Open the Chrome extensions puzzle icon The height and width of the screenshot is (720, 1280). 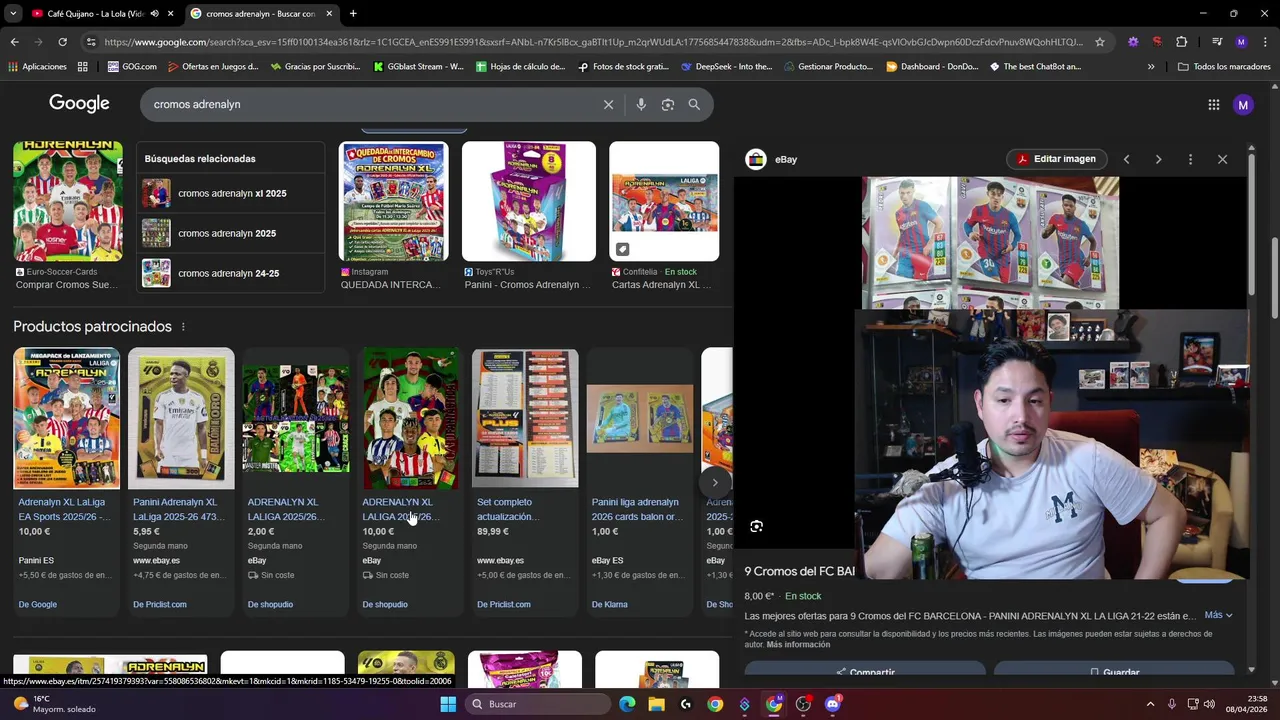tap(1181, 42)
